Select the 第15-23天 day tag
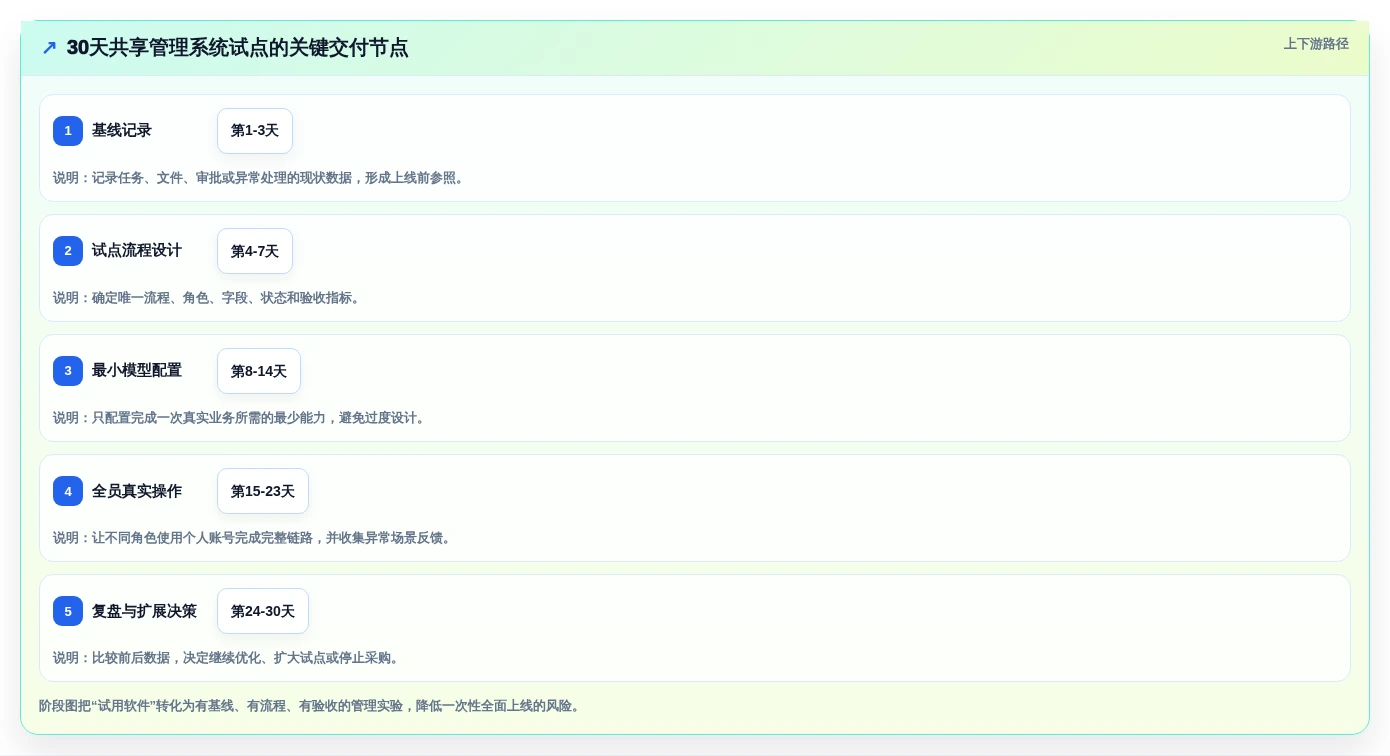 coord(263,491)
